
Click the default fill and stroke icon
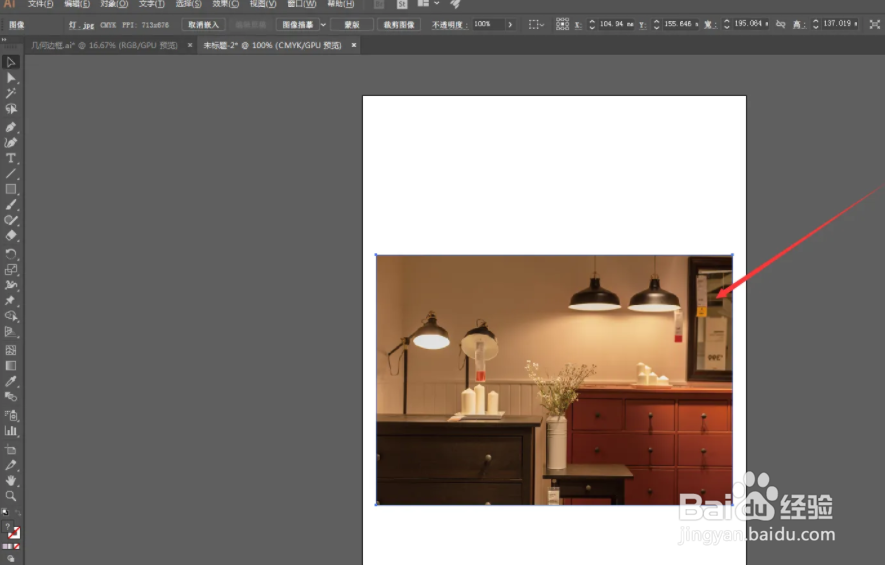(x=5, y=513)
